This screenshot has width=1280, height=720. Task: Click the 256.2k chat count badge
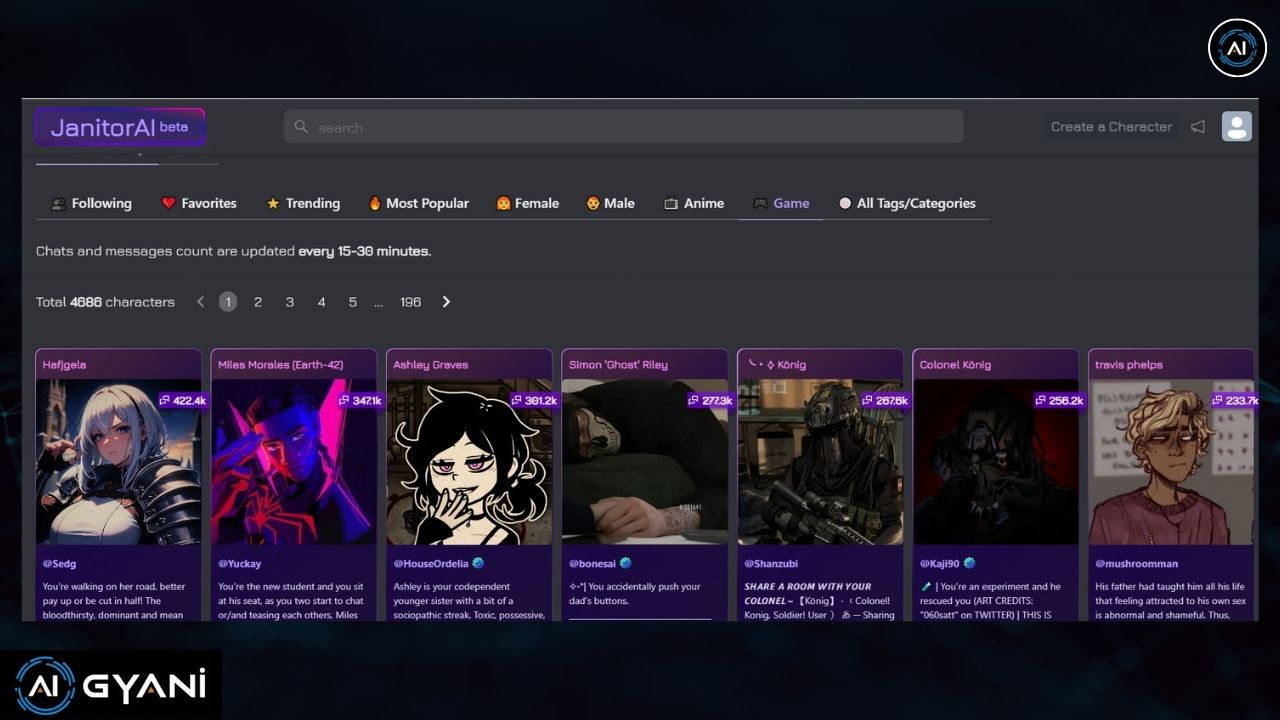point(1060,400)
